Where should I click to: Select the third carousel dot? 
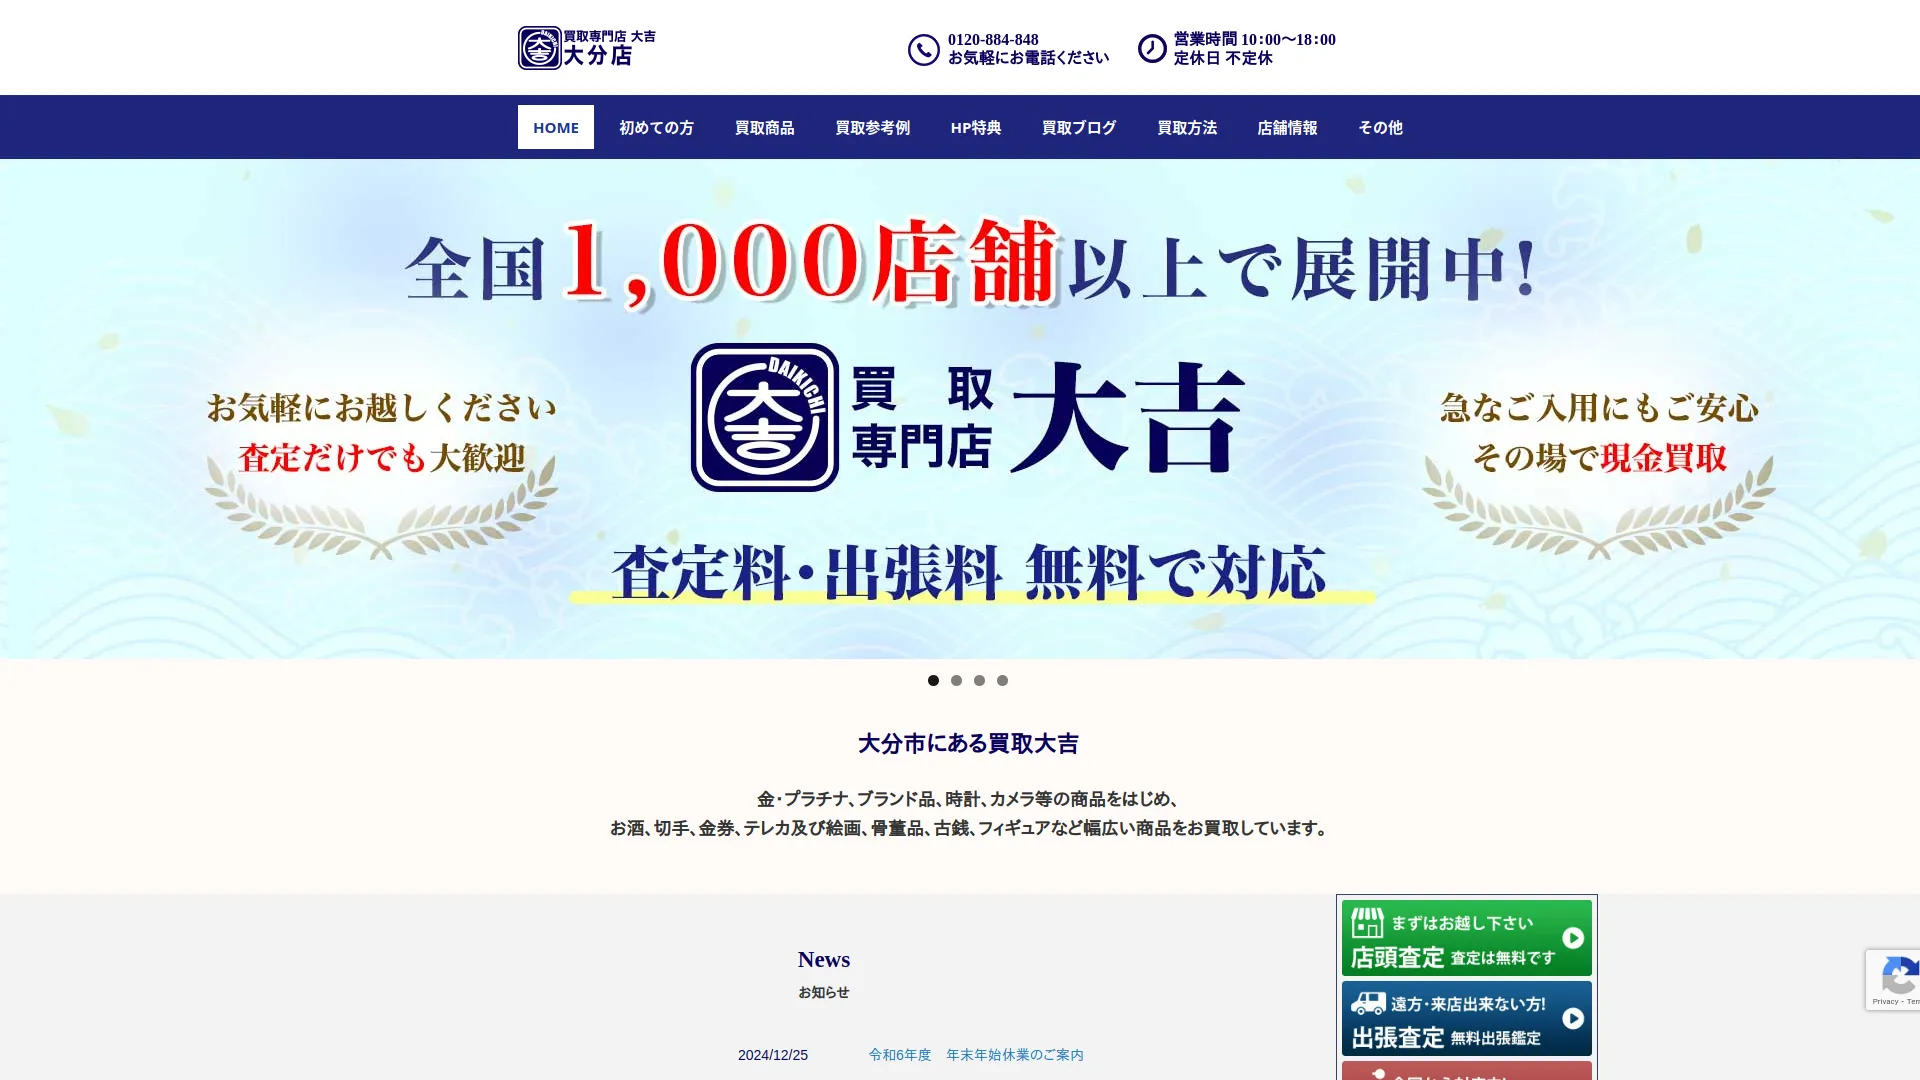(x=979, y=680)
